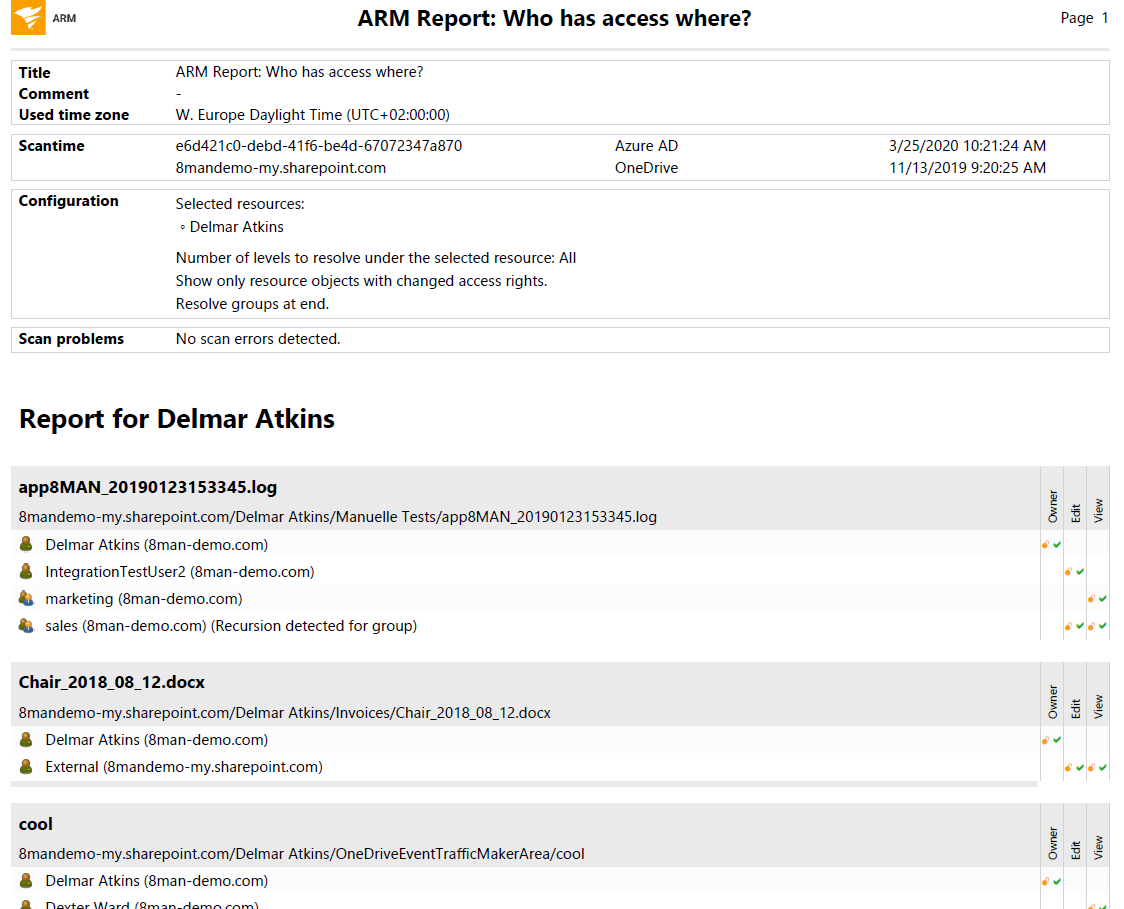1124x909 pixels.
Task: Click 'Show only resource objects with changed access rights.'
Action: (361, 281)
